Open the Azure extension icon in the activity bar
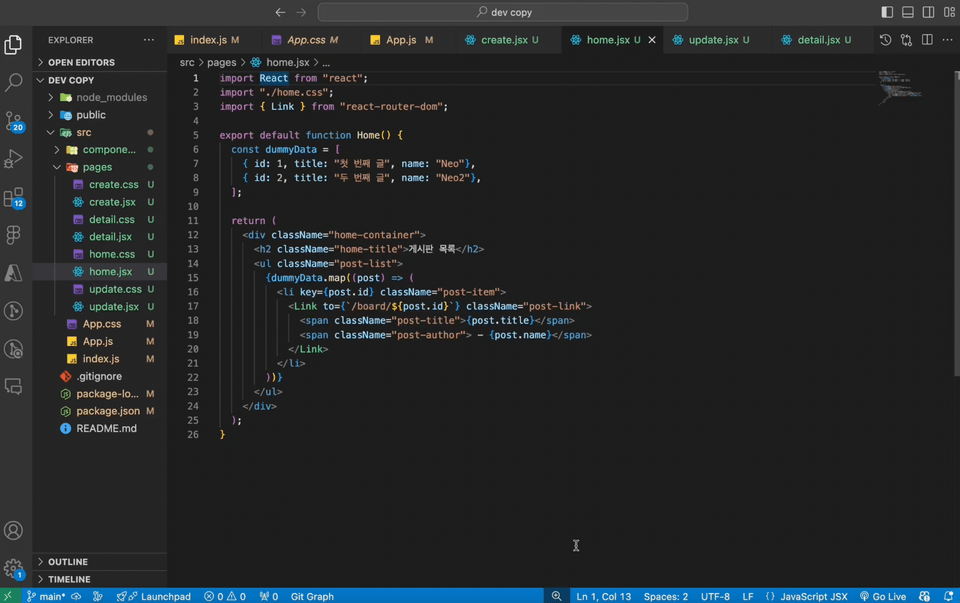 [x=13, y=273]
